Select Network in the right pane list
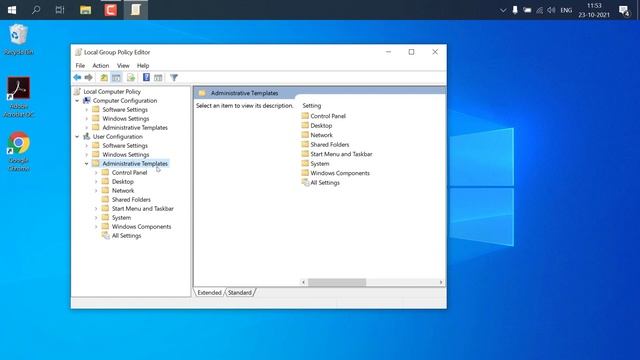Image resolution: width=640 pixels, height=360 pixels. [321, 135]
